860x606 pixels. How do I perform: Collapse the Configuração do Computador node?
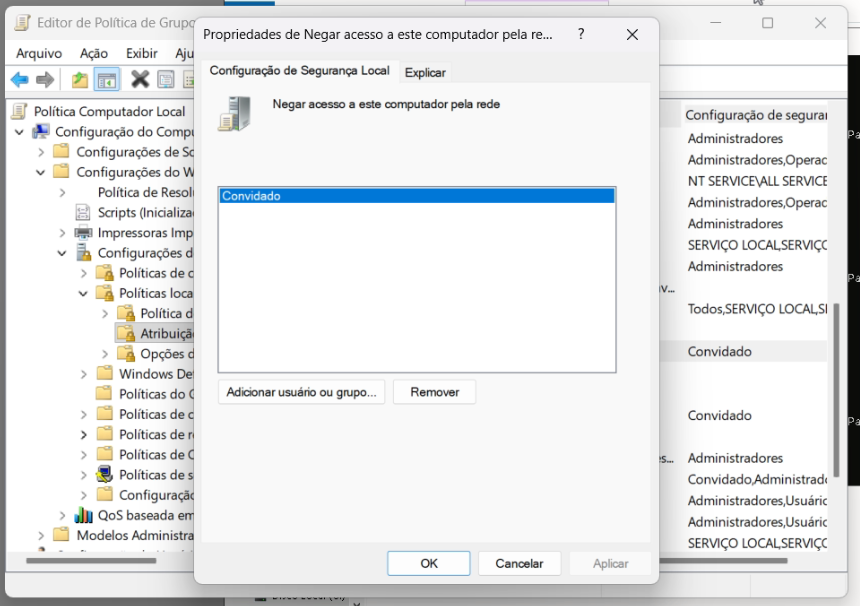[19, 132]
